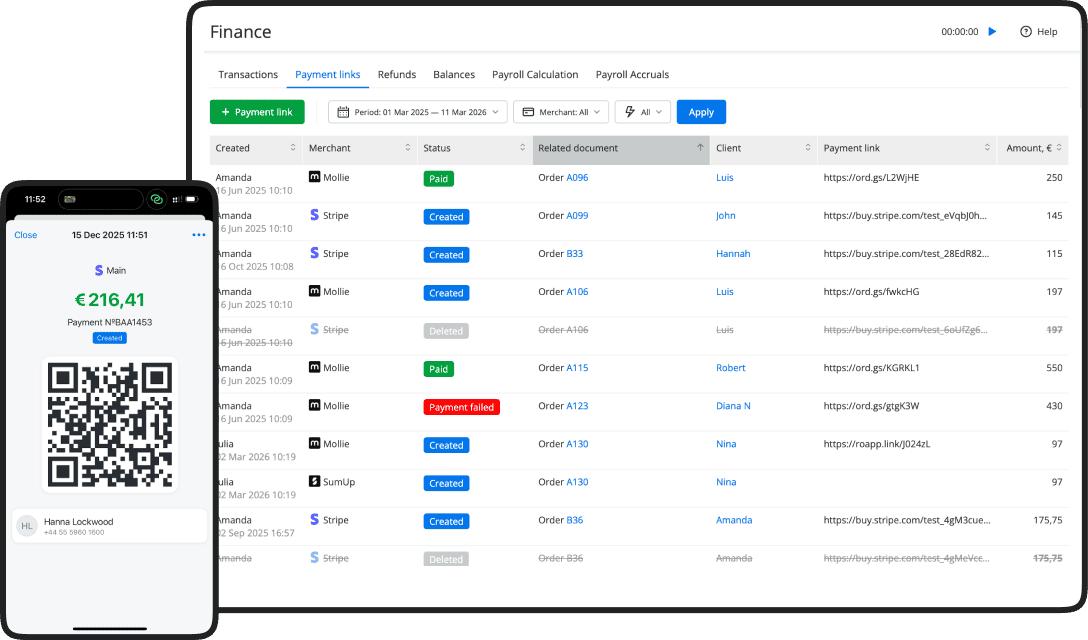
Task: Tap the green link icon in phone status bar
Action: (x=157, y=199)
